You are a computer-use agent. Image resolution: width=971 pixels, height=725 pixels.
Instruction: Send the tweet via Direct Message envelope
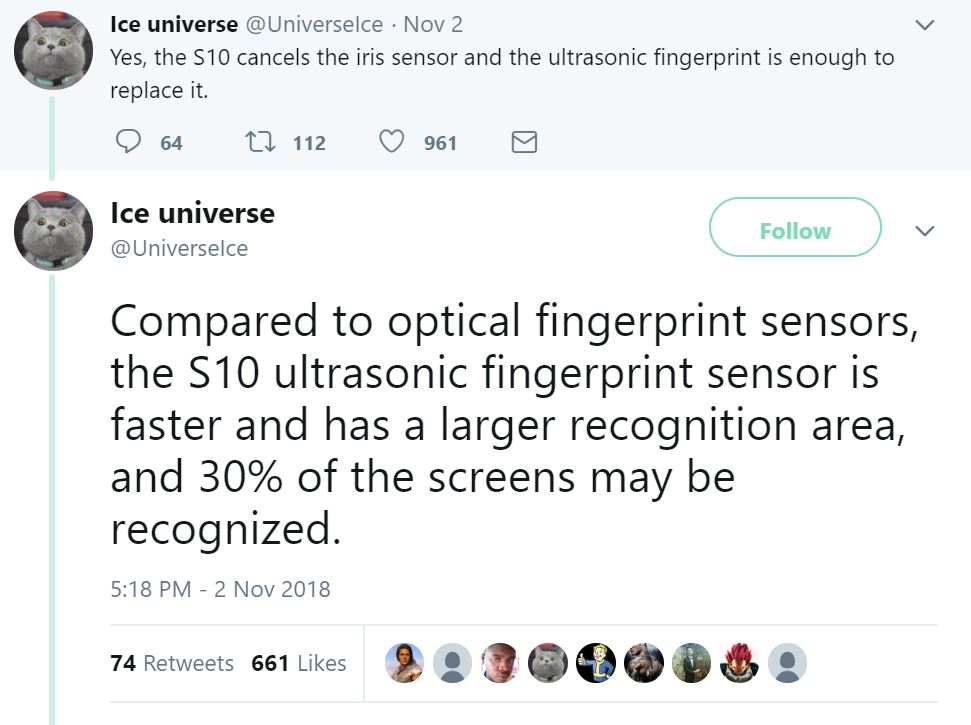(x=524, y=142)
